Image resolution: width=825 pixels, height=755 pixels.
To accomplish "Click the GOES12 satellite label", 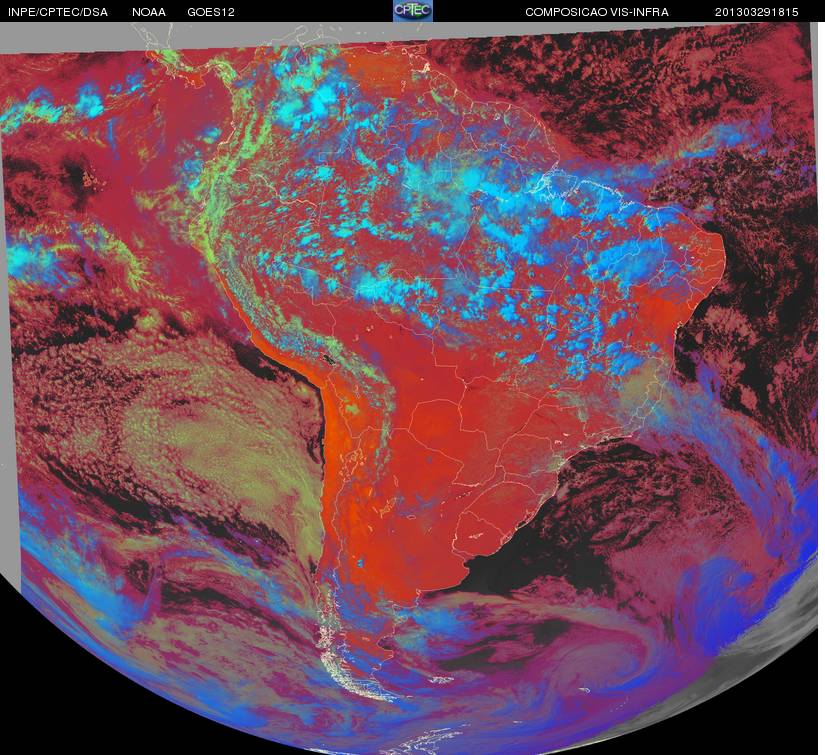I will point(211,12).
